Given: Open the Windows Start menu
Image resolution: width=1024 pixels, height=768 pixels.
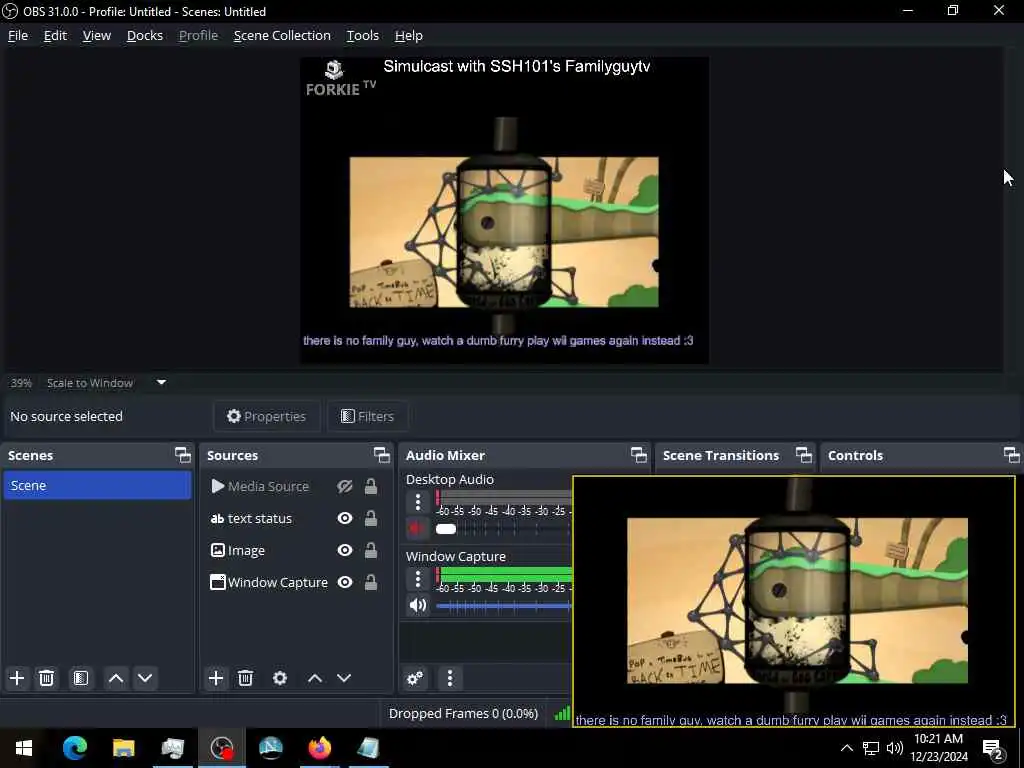Looking at the screenshot, I should pyautogui.click(x=24, y=748).
